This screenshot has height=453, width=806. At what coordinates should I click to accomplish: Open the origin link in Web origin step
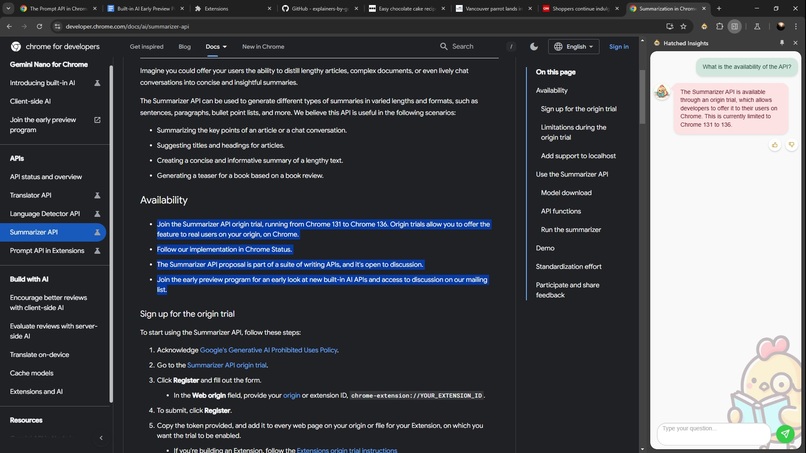[291, 395]
